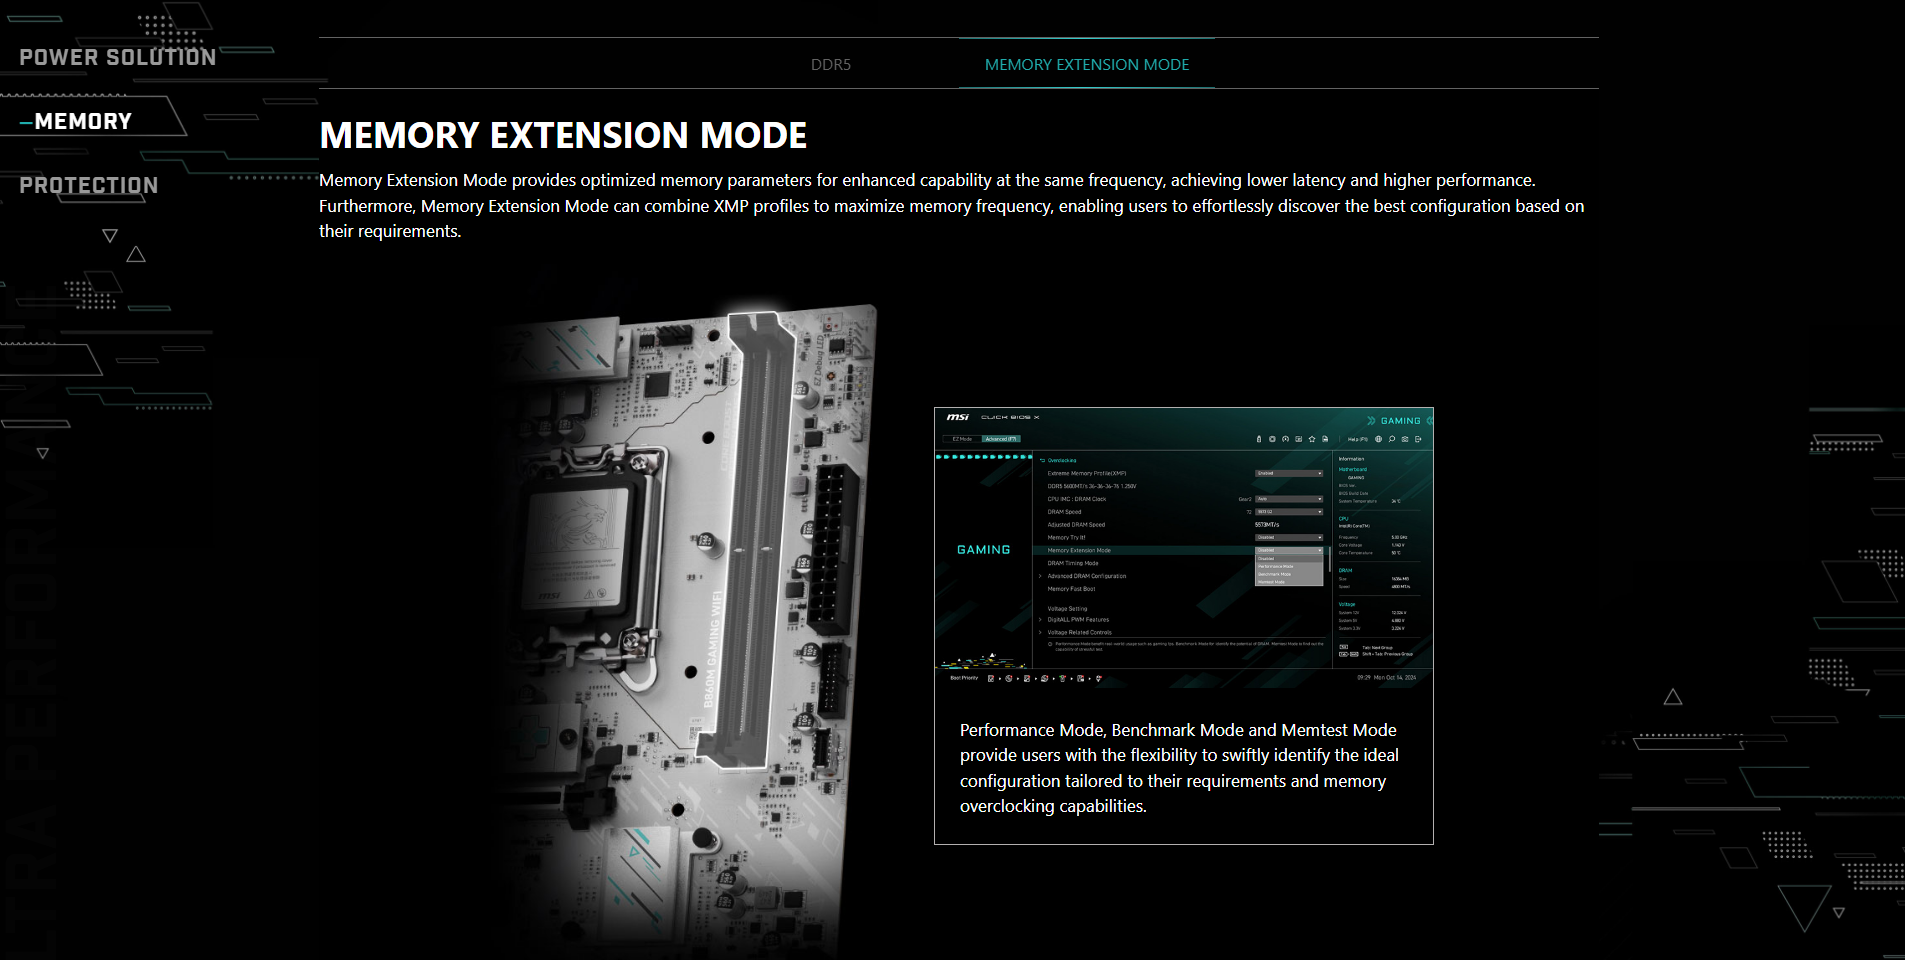Viewport: 1905px width, 960px height.
Task: Select Advanced (F7) tab in the BIOS screenshot
Action: point(1000,439)
